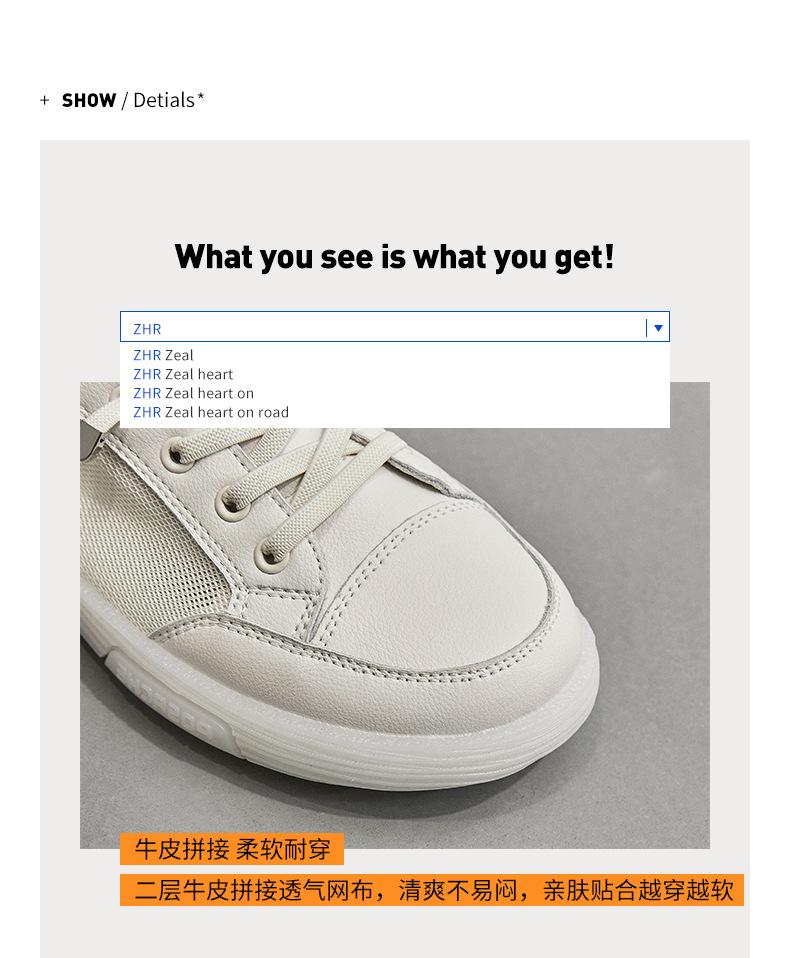Viewport: 790px width, 958px height.
Task: Click the bold SHOW heading text
Action: coord(89,100)
